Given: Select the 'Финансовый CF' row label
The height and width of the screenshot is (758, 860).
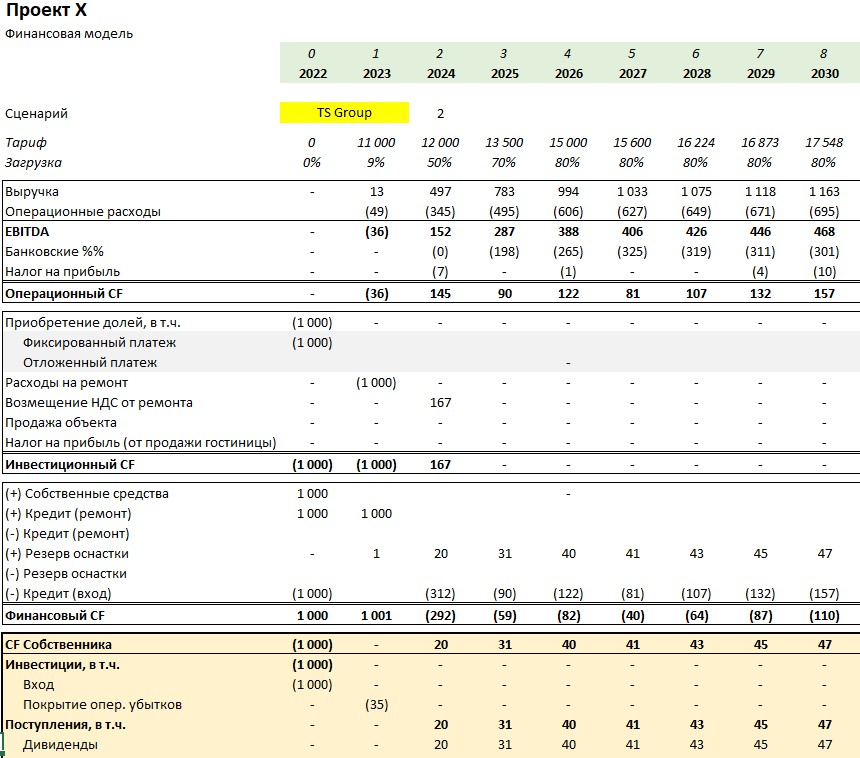Looking at the screenshot, I should [x=55, y=615].
